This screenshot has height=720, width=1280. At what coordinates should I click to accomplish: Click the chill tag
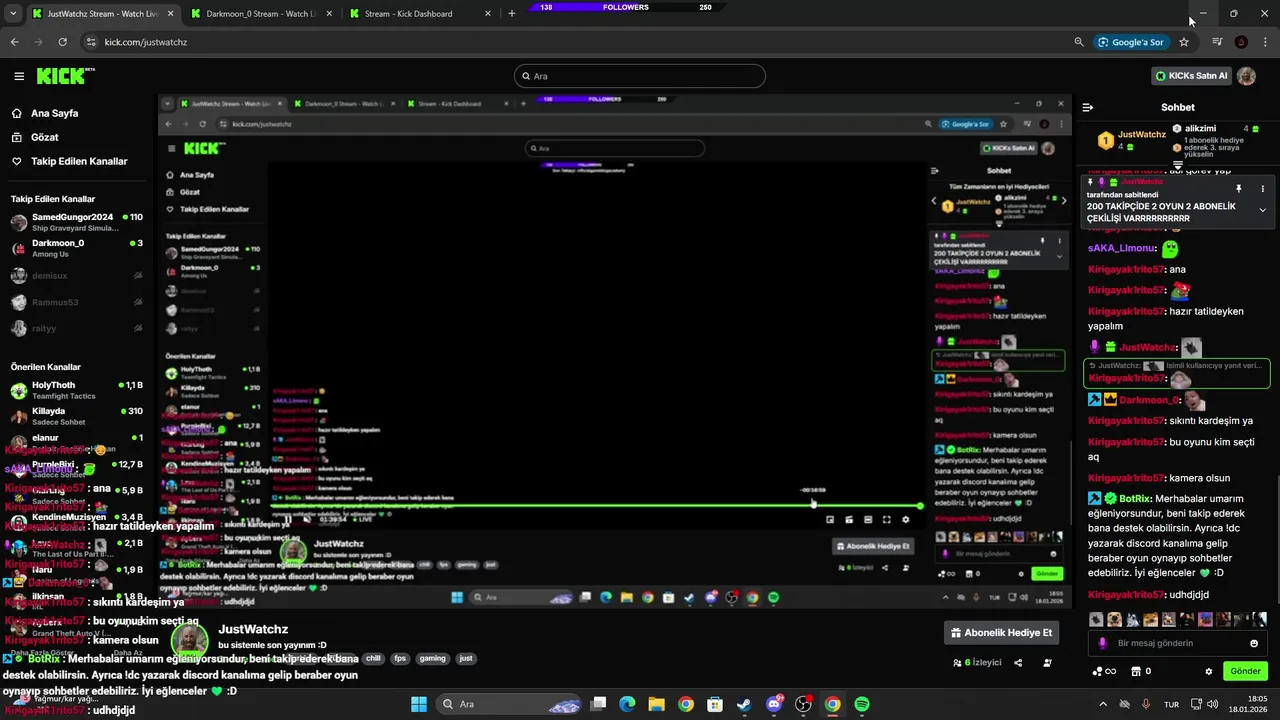coord(373,659)
